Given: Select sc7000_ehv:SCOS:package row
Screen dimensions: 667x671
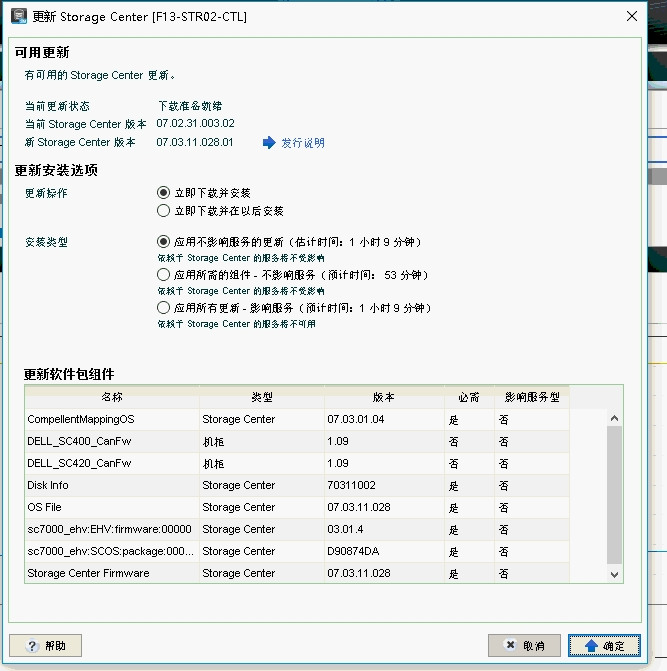Looking at the screenshot, I should coord(297,551).
